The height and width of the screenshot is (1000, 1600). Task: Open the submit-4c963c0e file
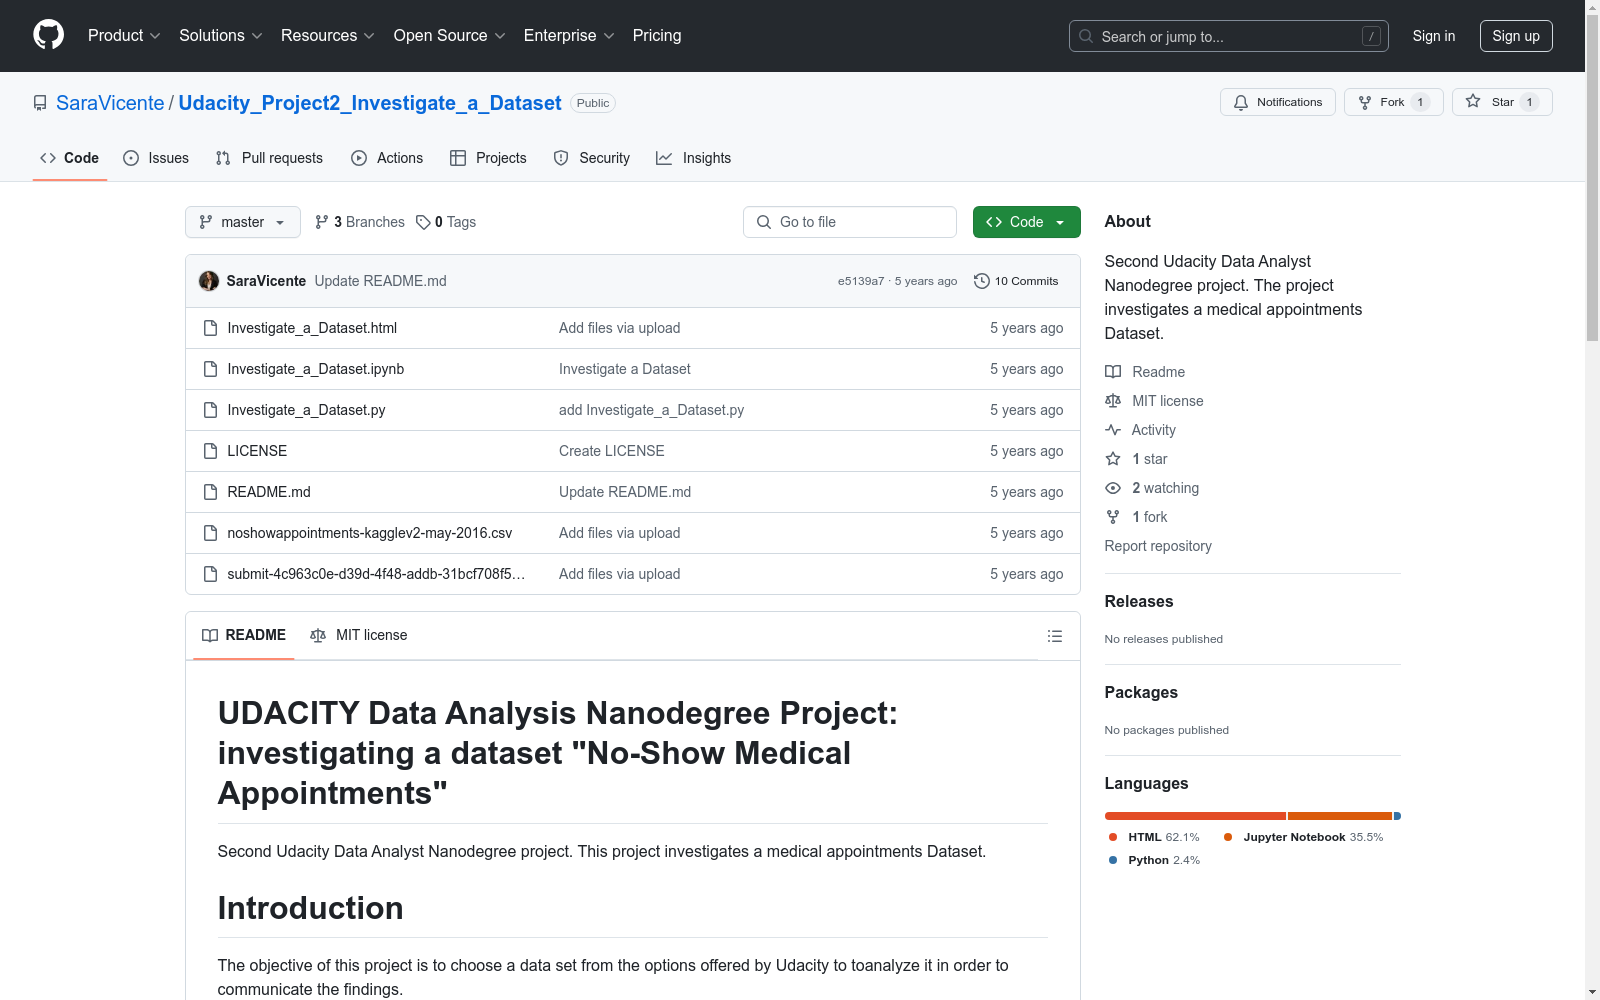[376, 574]
